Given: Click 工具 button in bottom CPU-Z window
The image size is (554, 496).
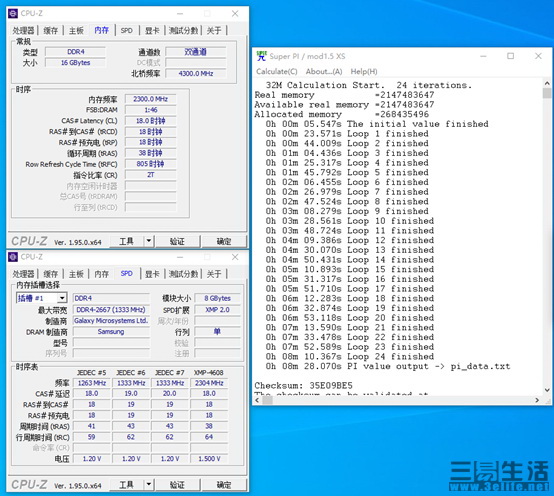Looking at the screenshot, I should (x=126, y=485).
